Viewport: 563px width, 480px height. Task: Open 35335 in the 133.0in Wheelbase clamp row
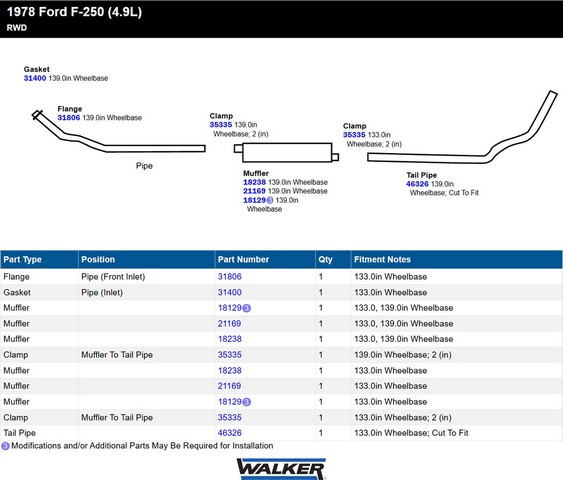[x=229, y=418]
